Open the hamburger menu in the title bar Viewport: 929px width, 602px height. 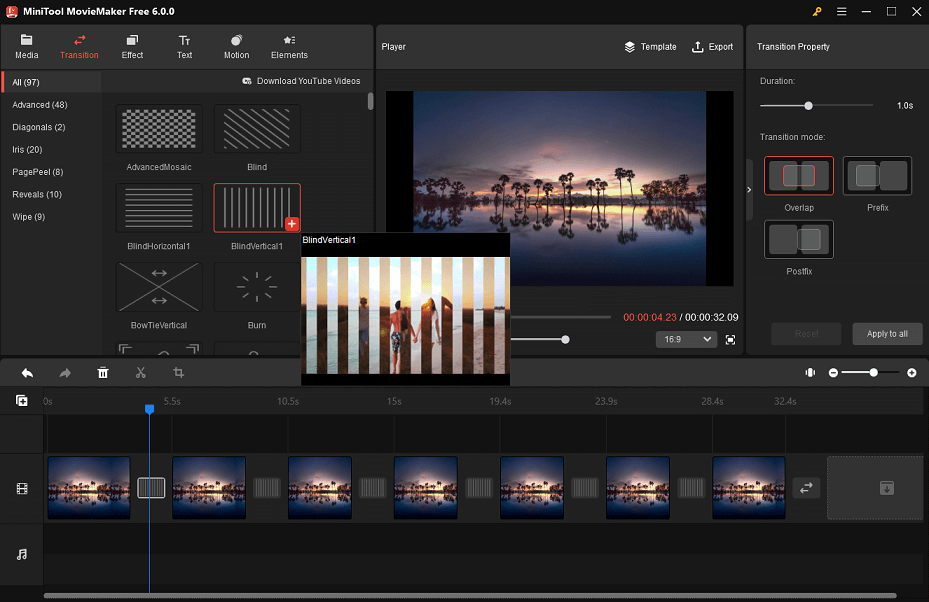[841, 12]
